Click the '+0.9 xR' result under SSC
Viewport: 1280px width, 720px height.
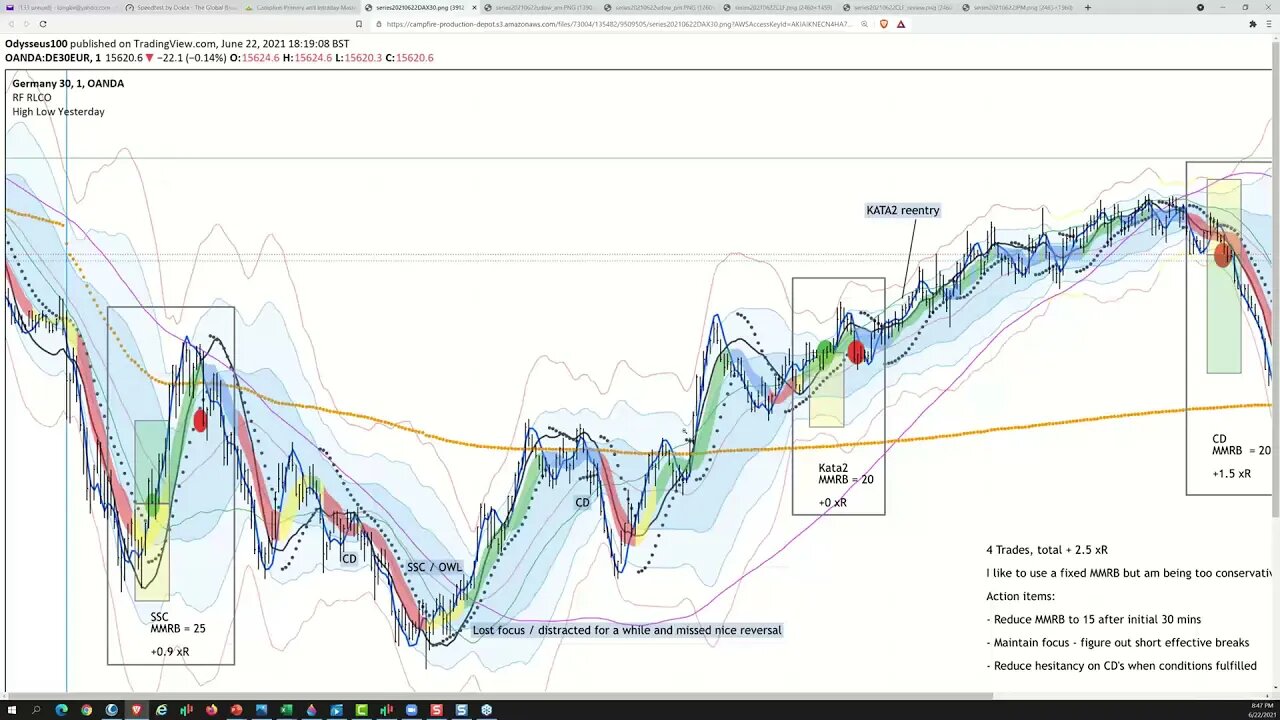(x=169, y=652)
